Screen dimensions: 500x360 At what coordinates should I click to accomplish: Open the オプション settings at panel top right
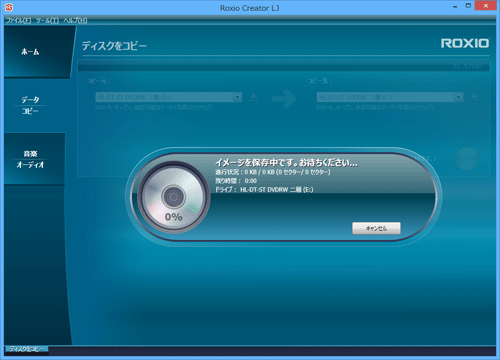(468, 66)
